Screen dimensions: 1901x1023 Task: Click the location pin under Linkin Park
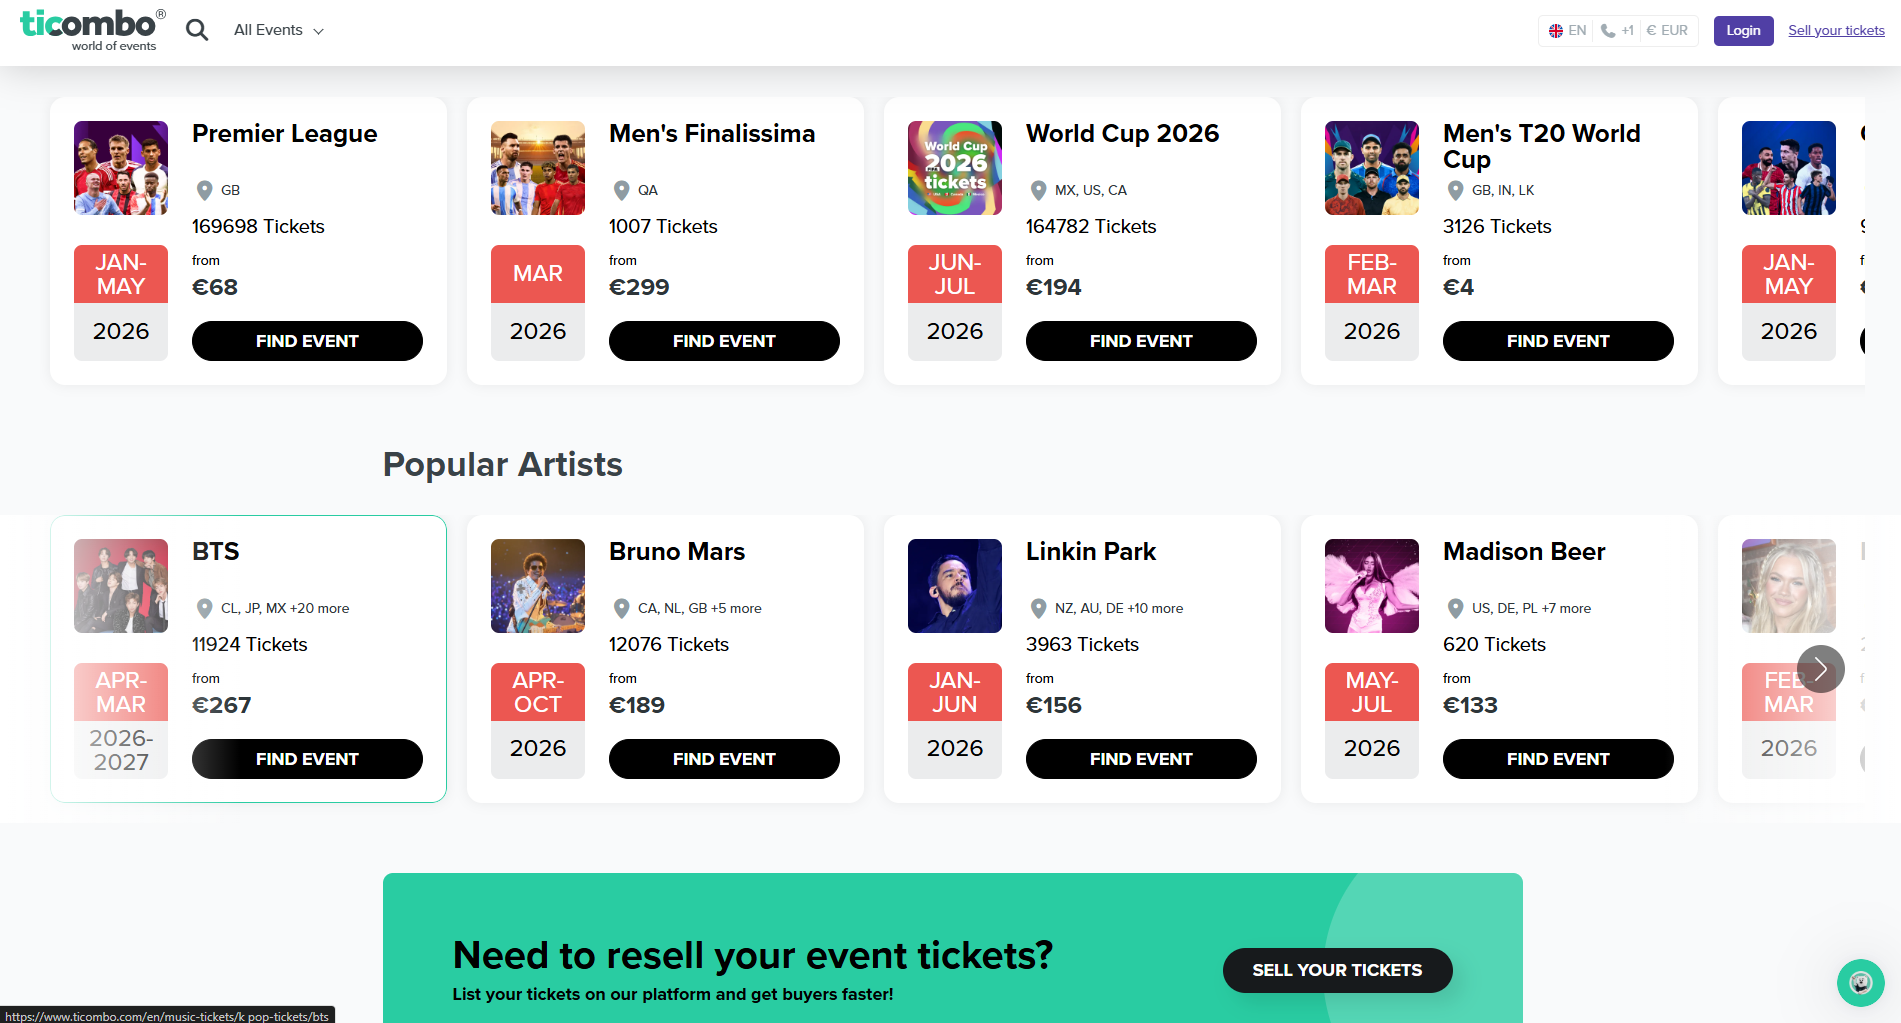point(1039,608)
